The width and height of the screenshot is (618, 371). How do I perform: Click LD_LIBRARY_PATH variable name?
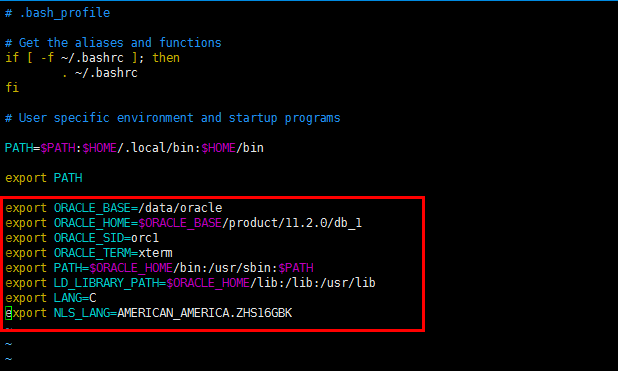pyautogui.click(x=106, y=283)
